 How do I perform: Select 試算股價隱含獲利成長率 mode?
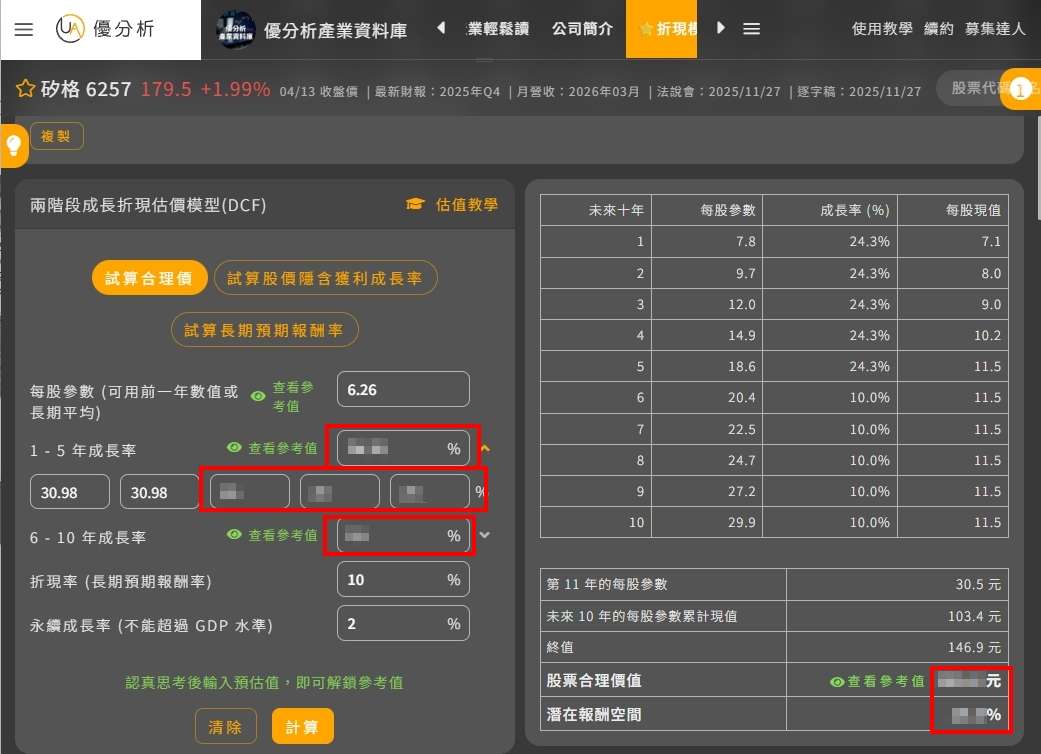[325, 278]
